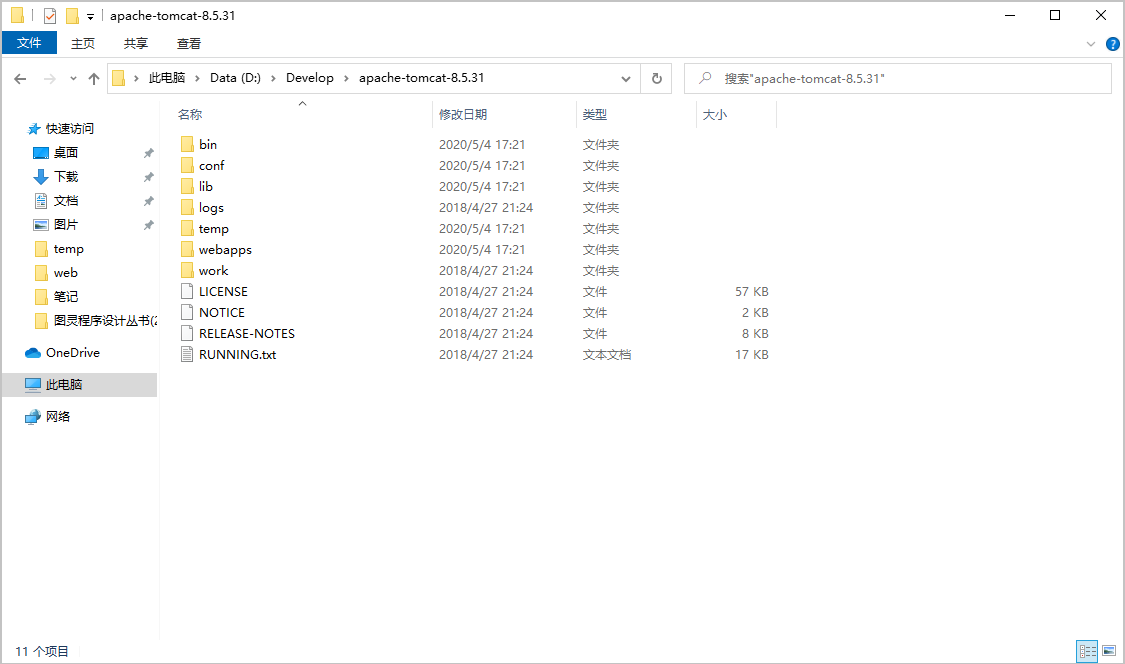Image resolution: width=1125 pixels, height=664 pixels.
Task: Select the logs folder icon
Action: [x=187, y=207]
